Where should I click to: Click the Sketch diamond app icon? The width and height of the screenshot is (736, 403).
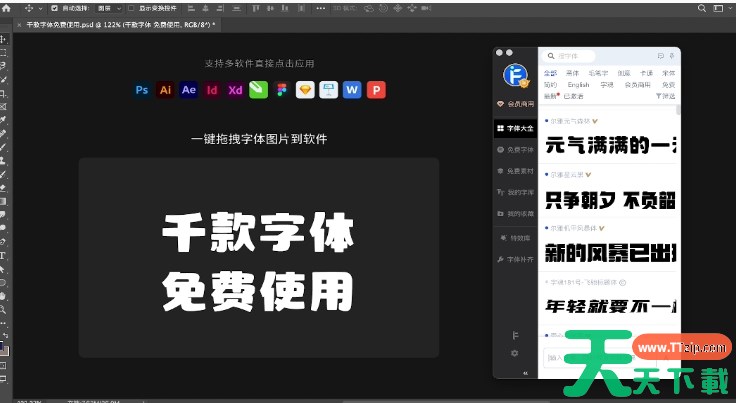pos(304,90)
